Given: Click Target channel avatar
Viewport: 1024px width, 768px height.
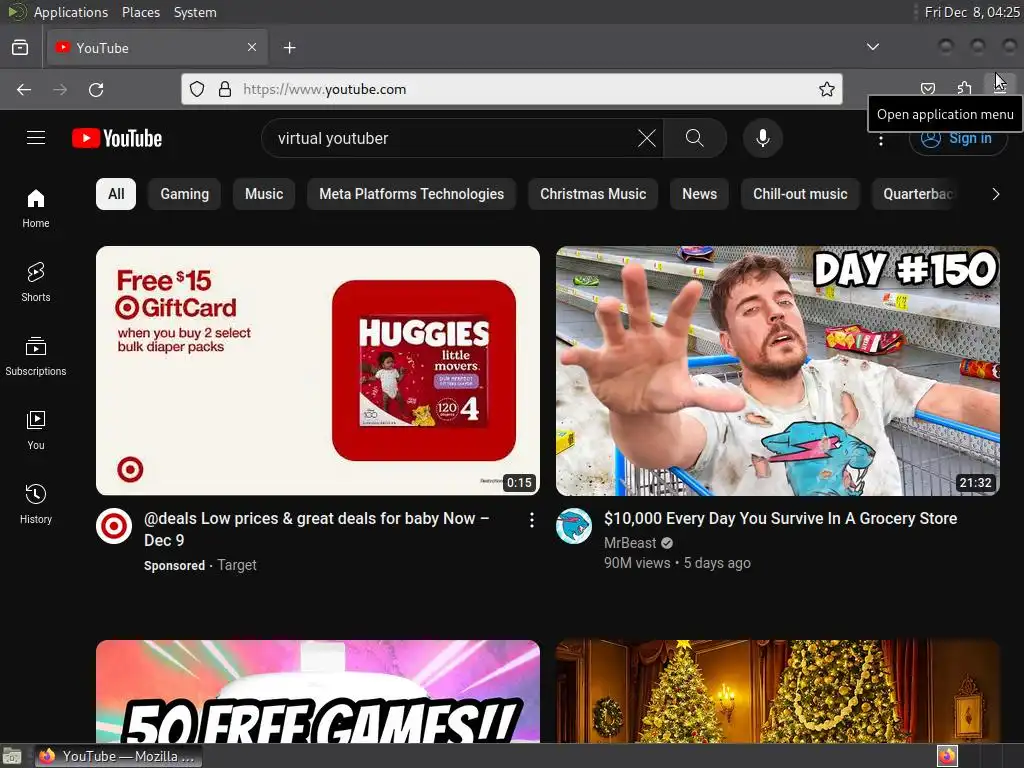Looking at the screenshot, I should 114,526.
